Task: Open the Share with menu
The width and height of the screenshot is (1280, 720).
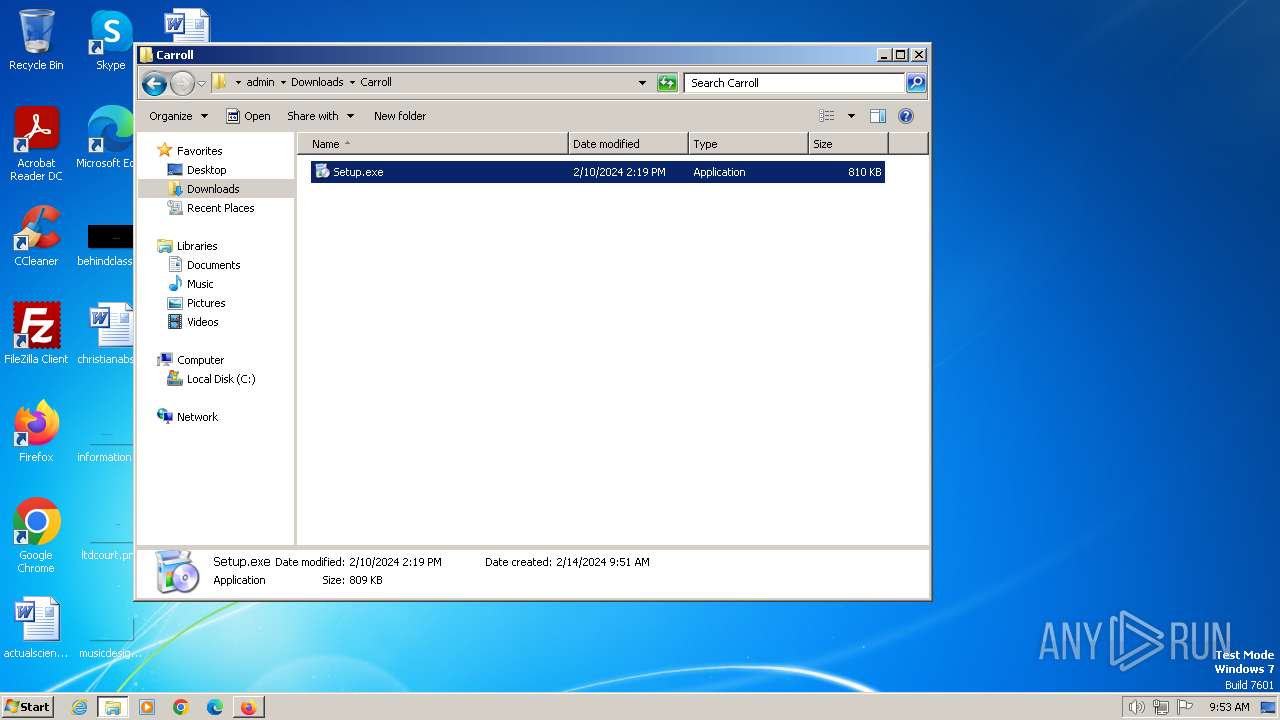Action: 320,116
